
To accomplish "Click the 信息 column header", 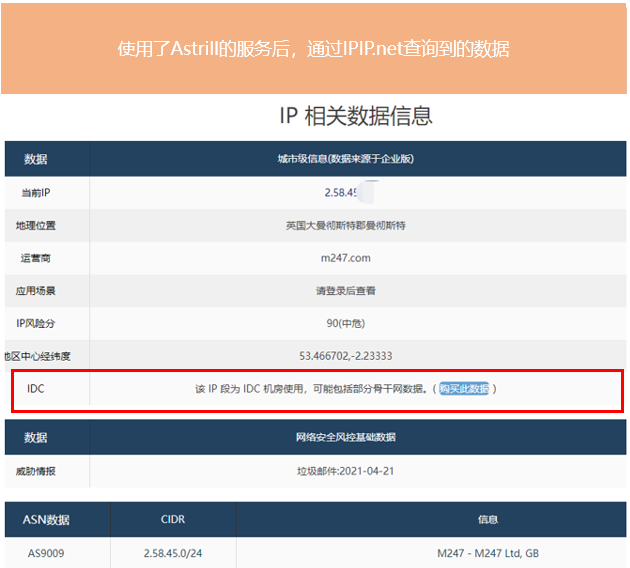I will (x=488, y=519).
